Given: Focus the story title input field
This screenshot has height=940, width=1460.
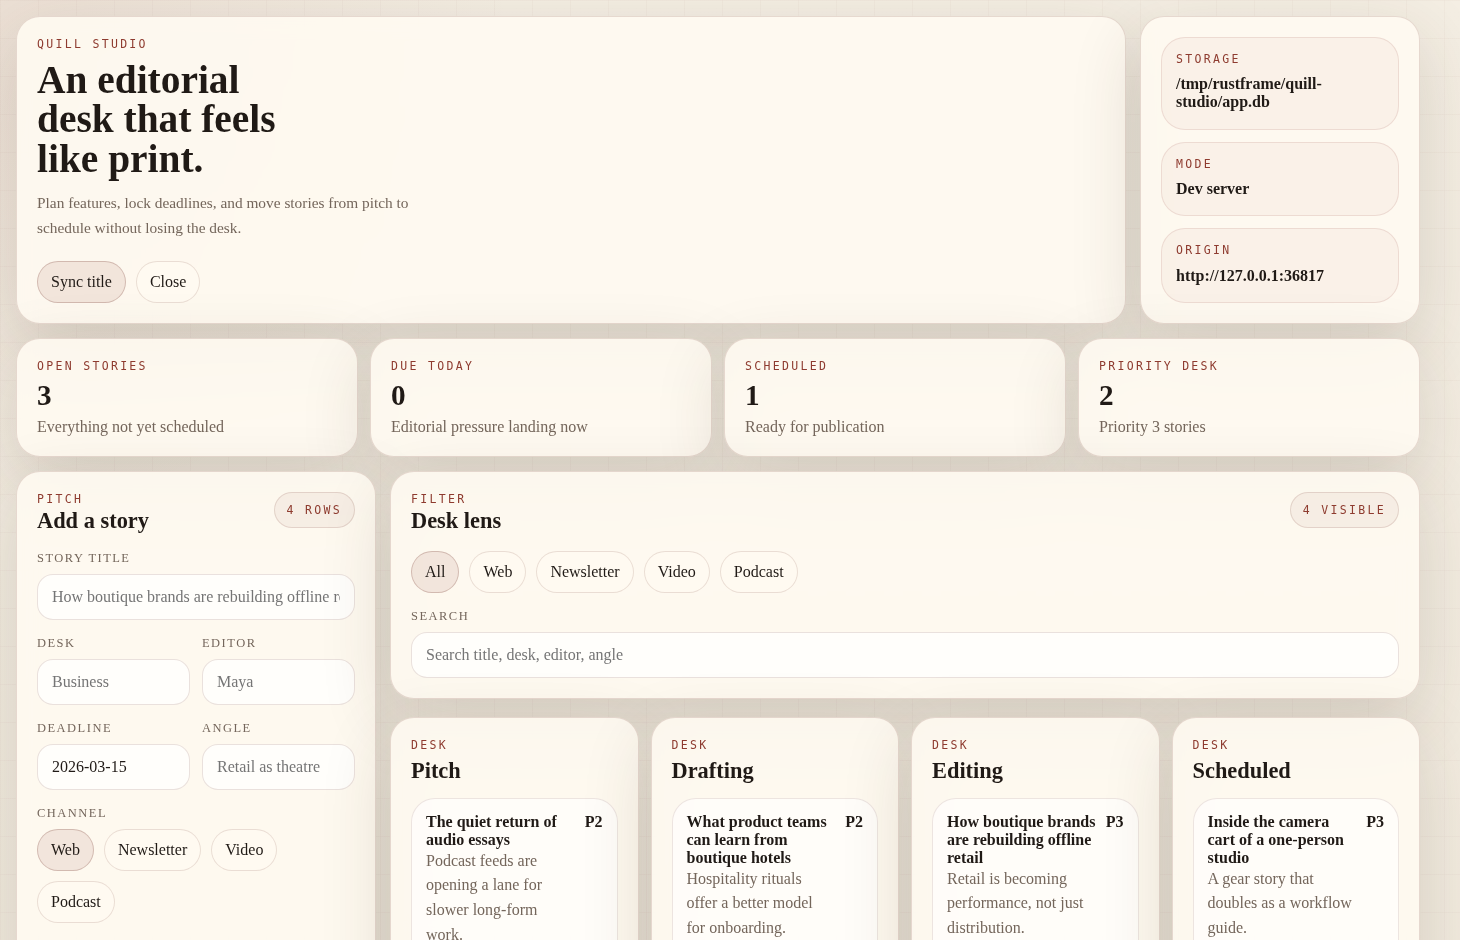Looking at the screenshot, I should [196, 597].
